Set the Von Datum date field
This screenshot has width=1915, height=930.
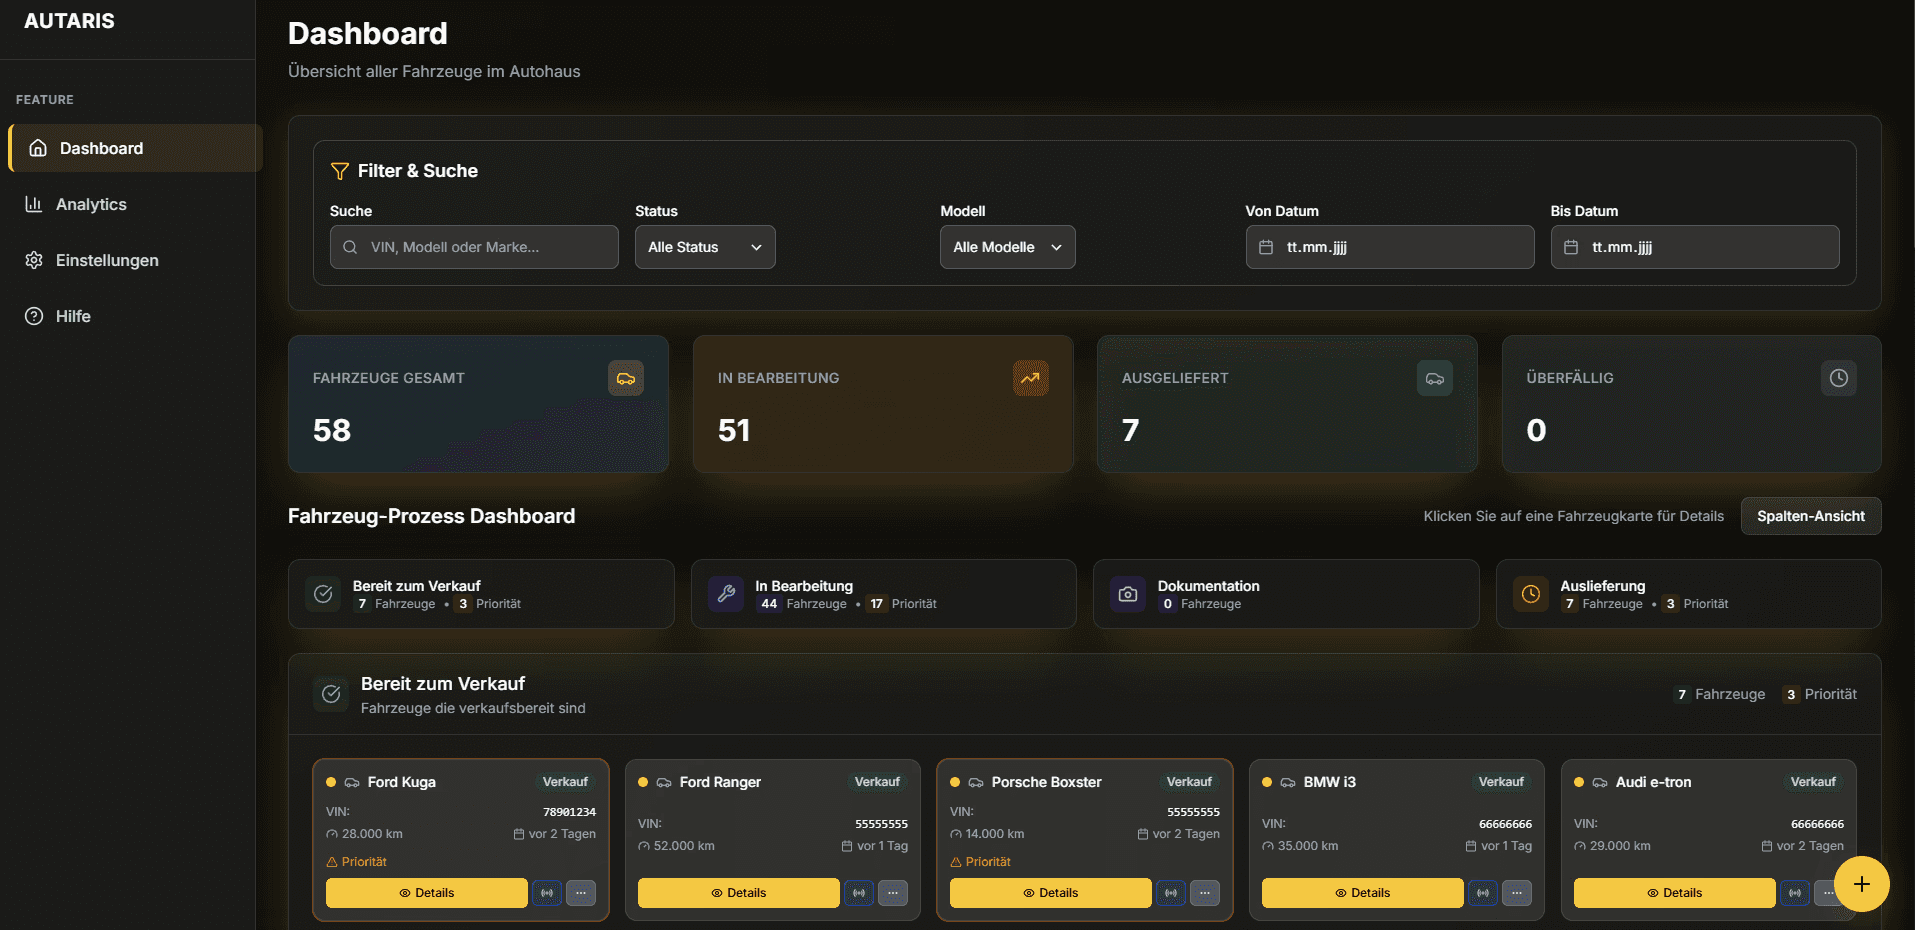click(x=1390, y=247)
